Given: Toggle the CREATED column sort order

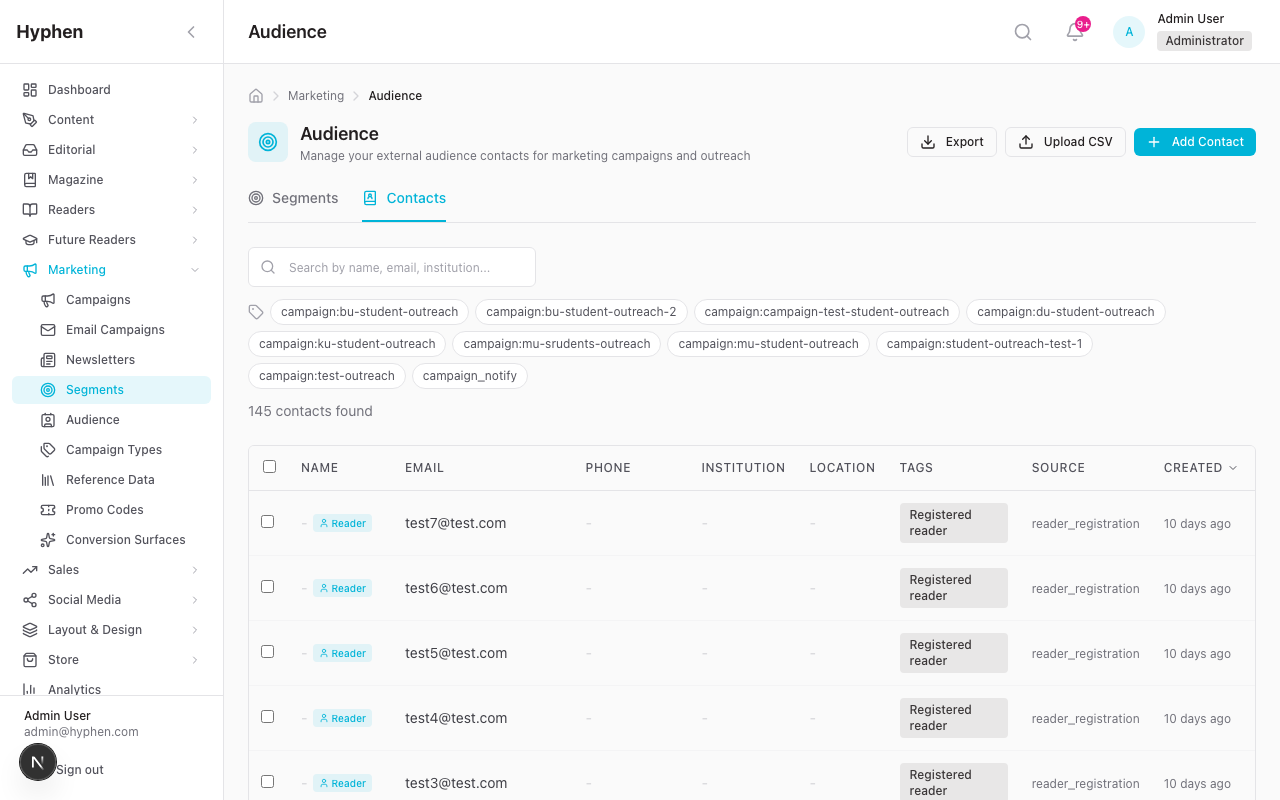Looking at the screenshot, I should tap(1199, 467).
